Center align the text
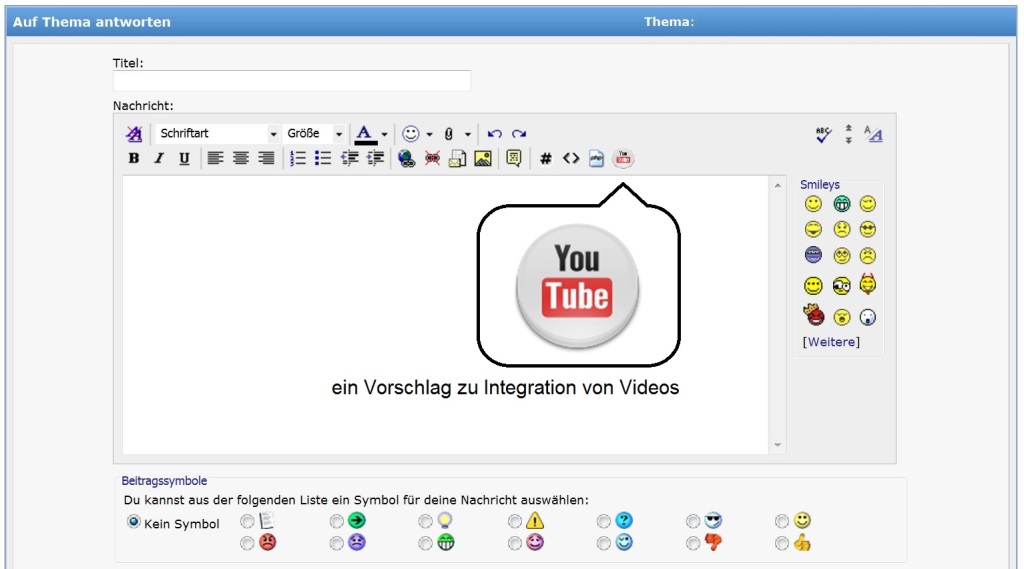This screenshot has height=569, width=1024. pos(240,158)
